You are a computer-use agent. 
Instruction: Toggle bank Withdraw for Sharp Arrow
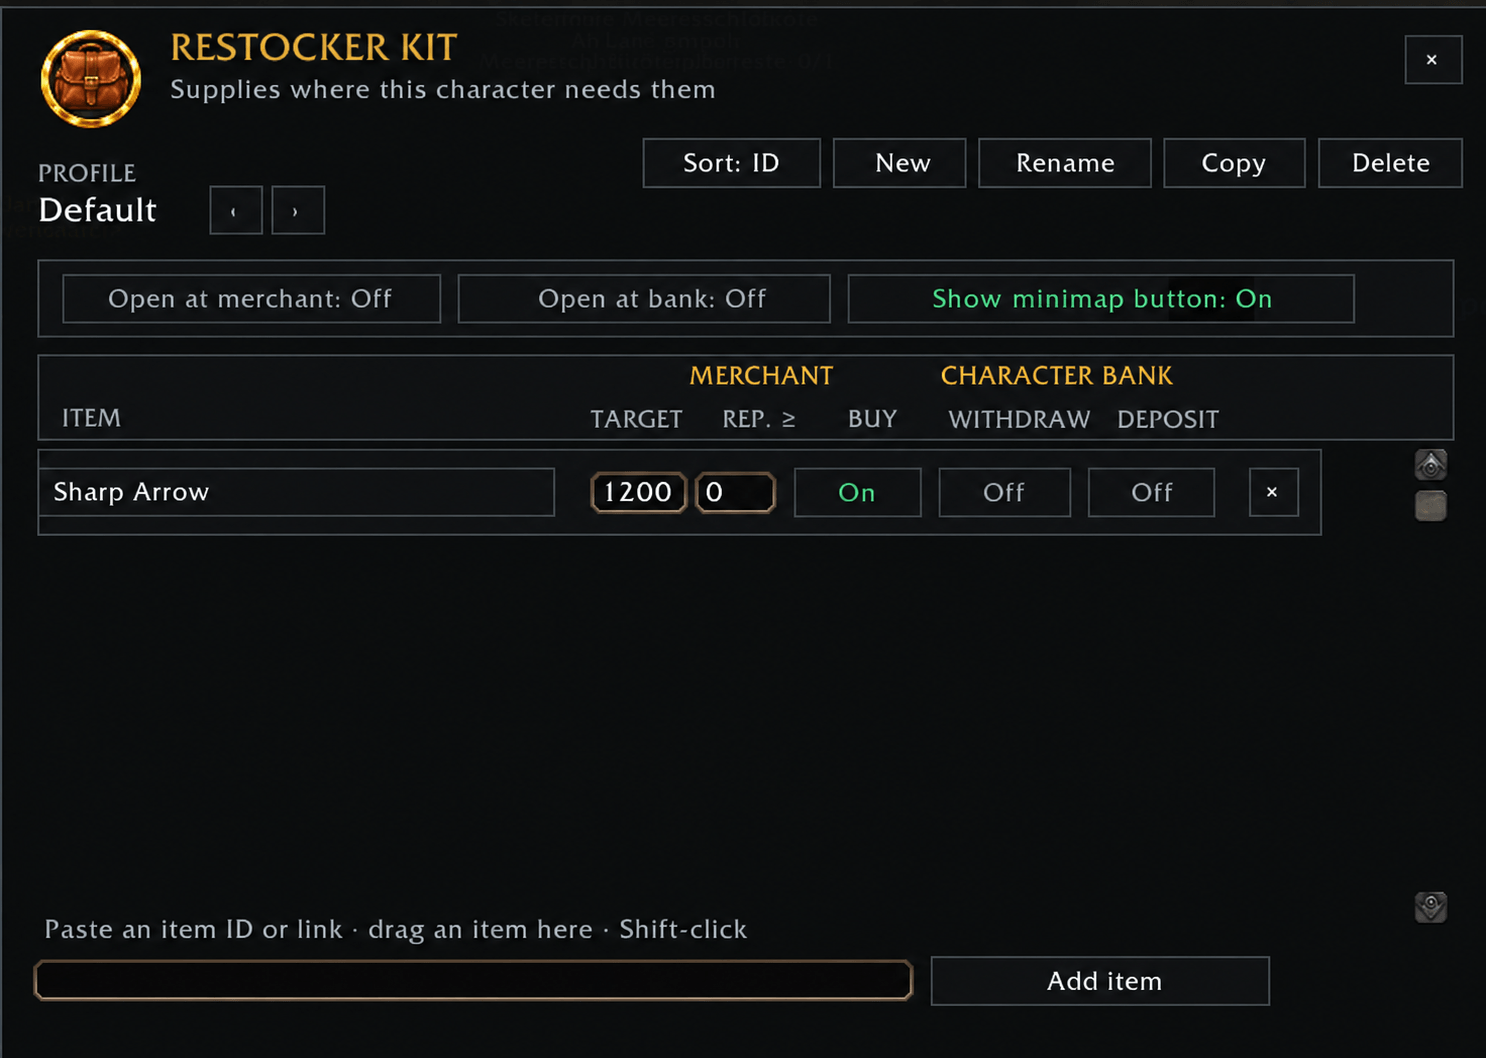coord(1004,492)
